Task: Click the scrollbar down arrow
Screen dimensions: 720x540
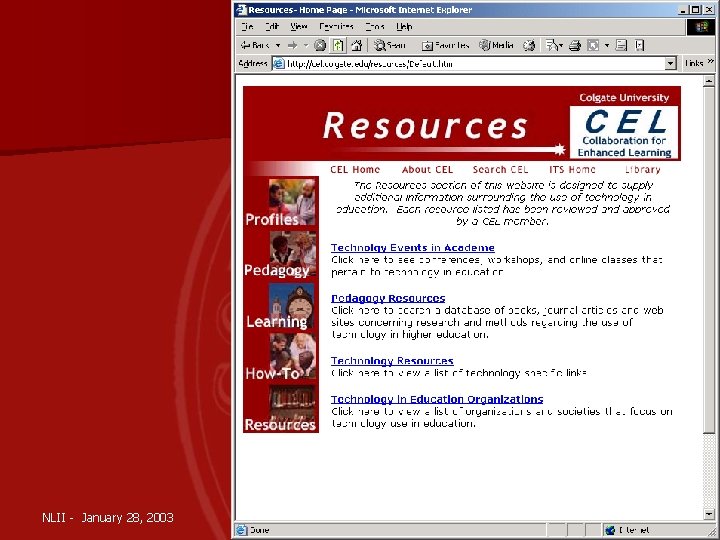Action: [709, 514]
